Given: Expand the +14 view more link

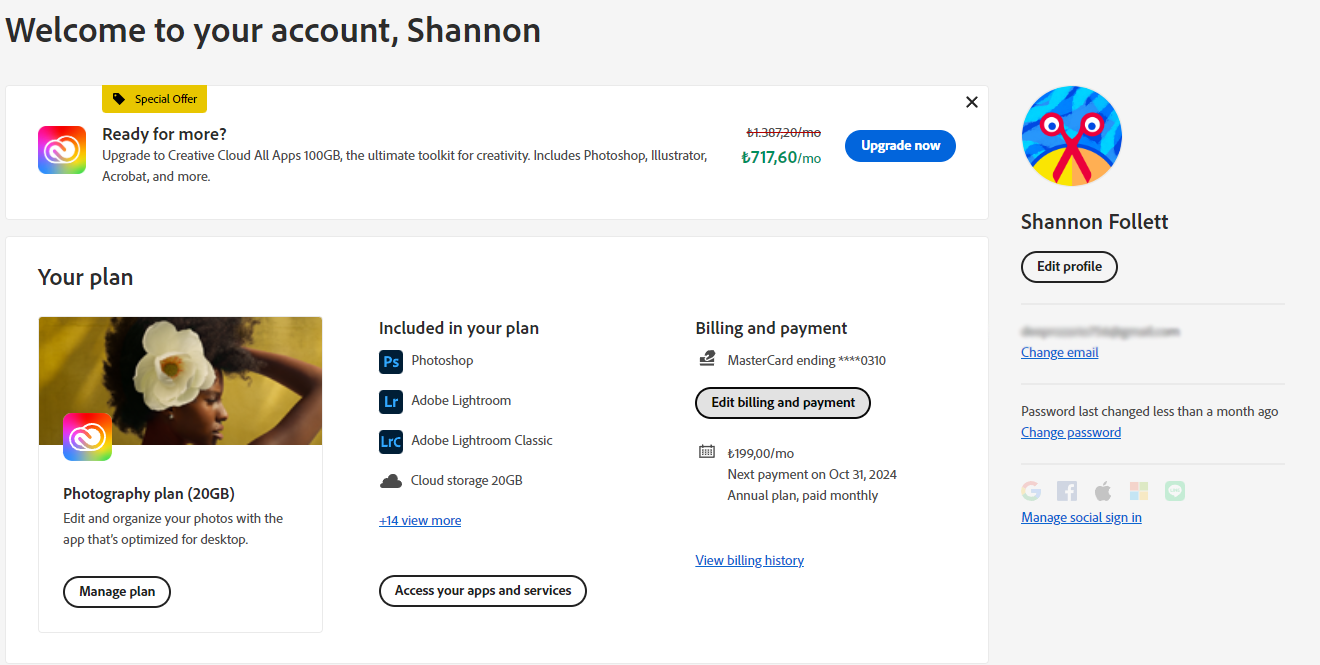Looking at the screenshot, I should click(420, 521).
